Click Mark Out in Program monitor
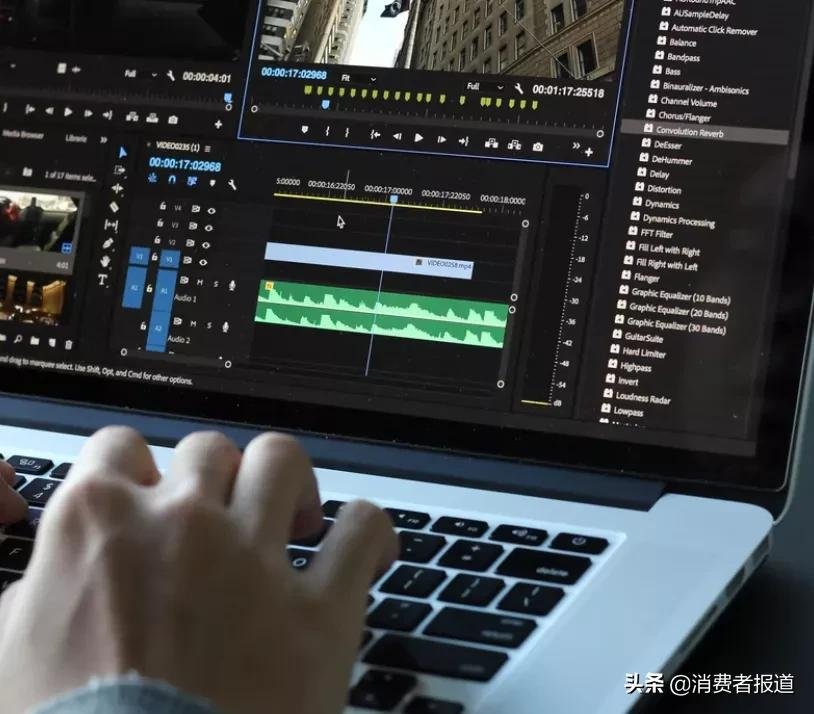Screen dimensions: 814x714 pos(347,133)
